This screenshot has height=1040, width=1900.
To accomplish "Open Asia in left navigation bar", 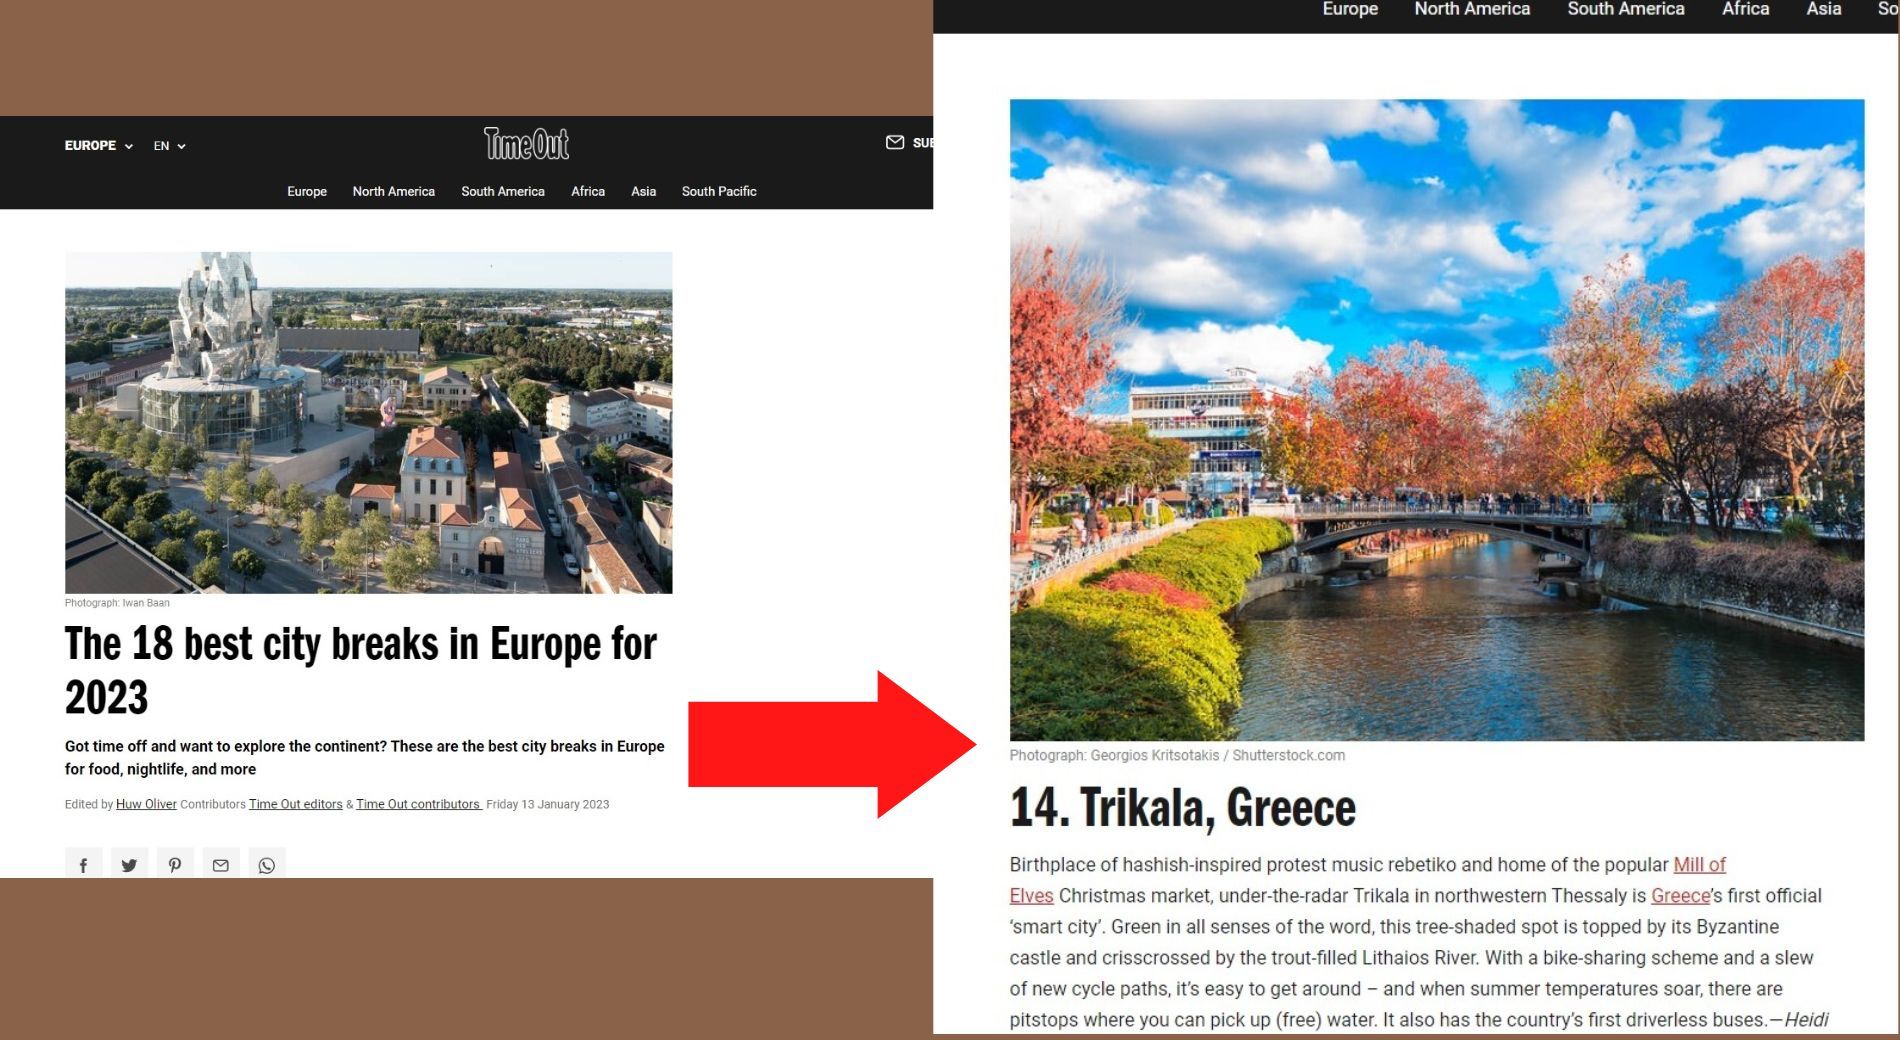I will [x=643, y=191].
